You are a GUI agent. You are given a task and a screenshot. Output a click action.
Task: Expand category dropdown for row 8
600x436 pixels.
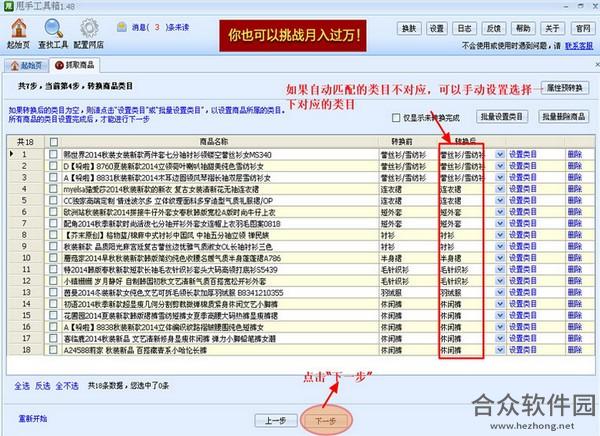coord(499,235)
